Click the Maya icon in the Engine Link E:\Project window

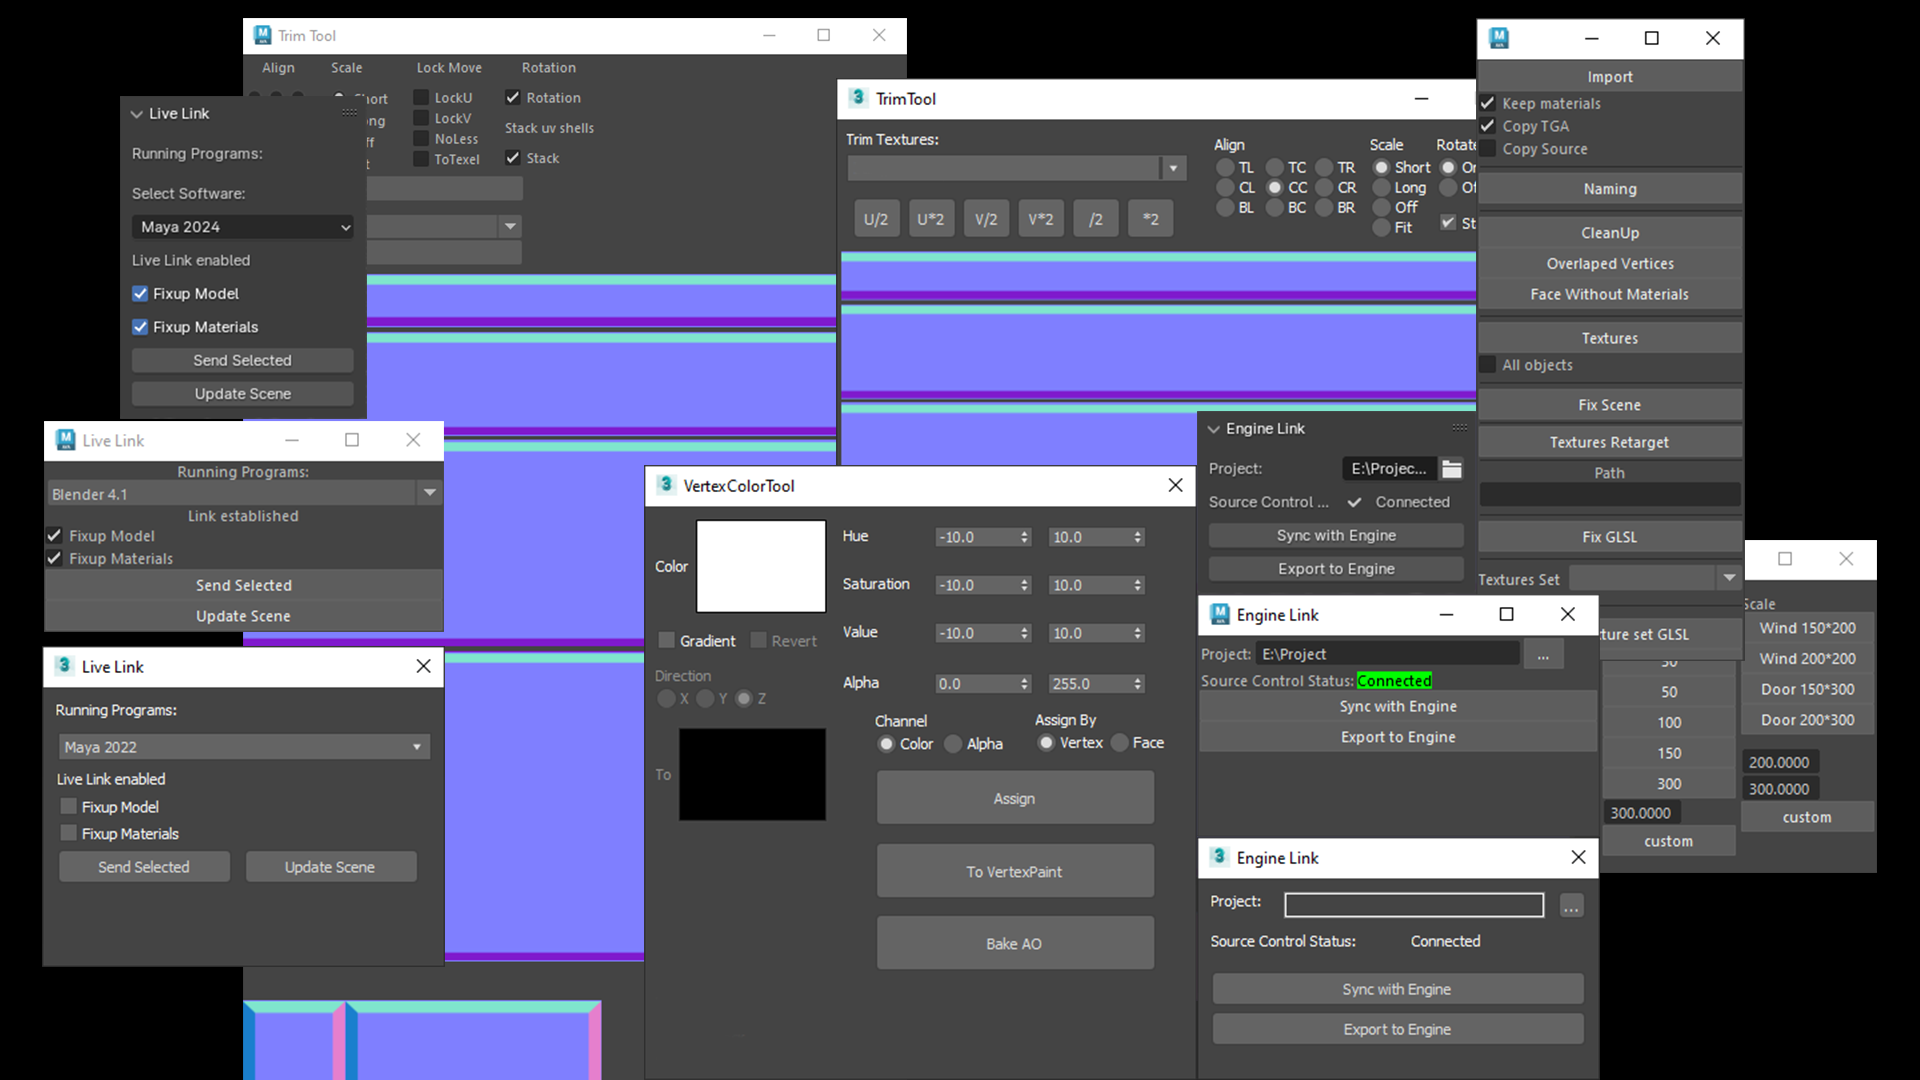click(1220, 614)
